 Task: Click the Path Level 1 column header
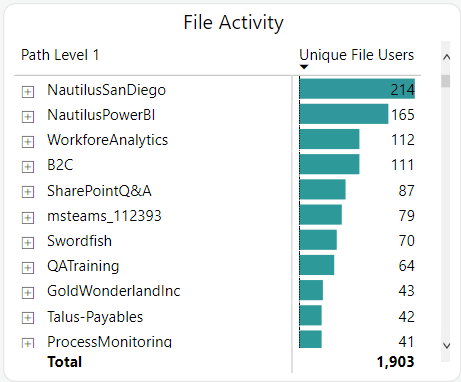click(x=60, y=55)
